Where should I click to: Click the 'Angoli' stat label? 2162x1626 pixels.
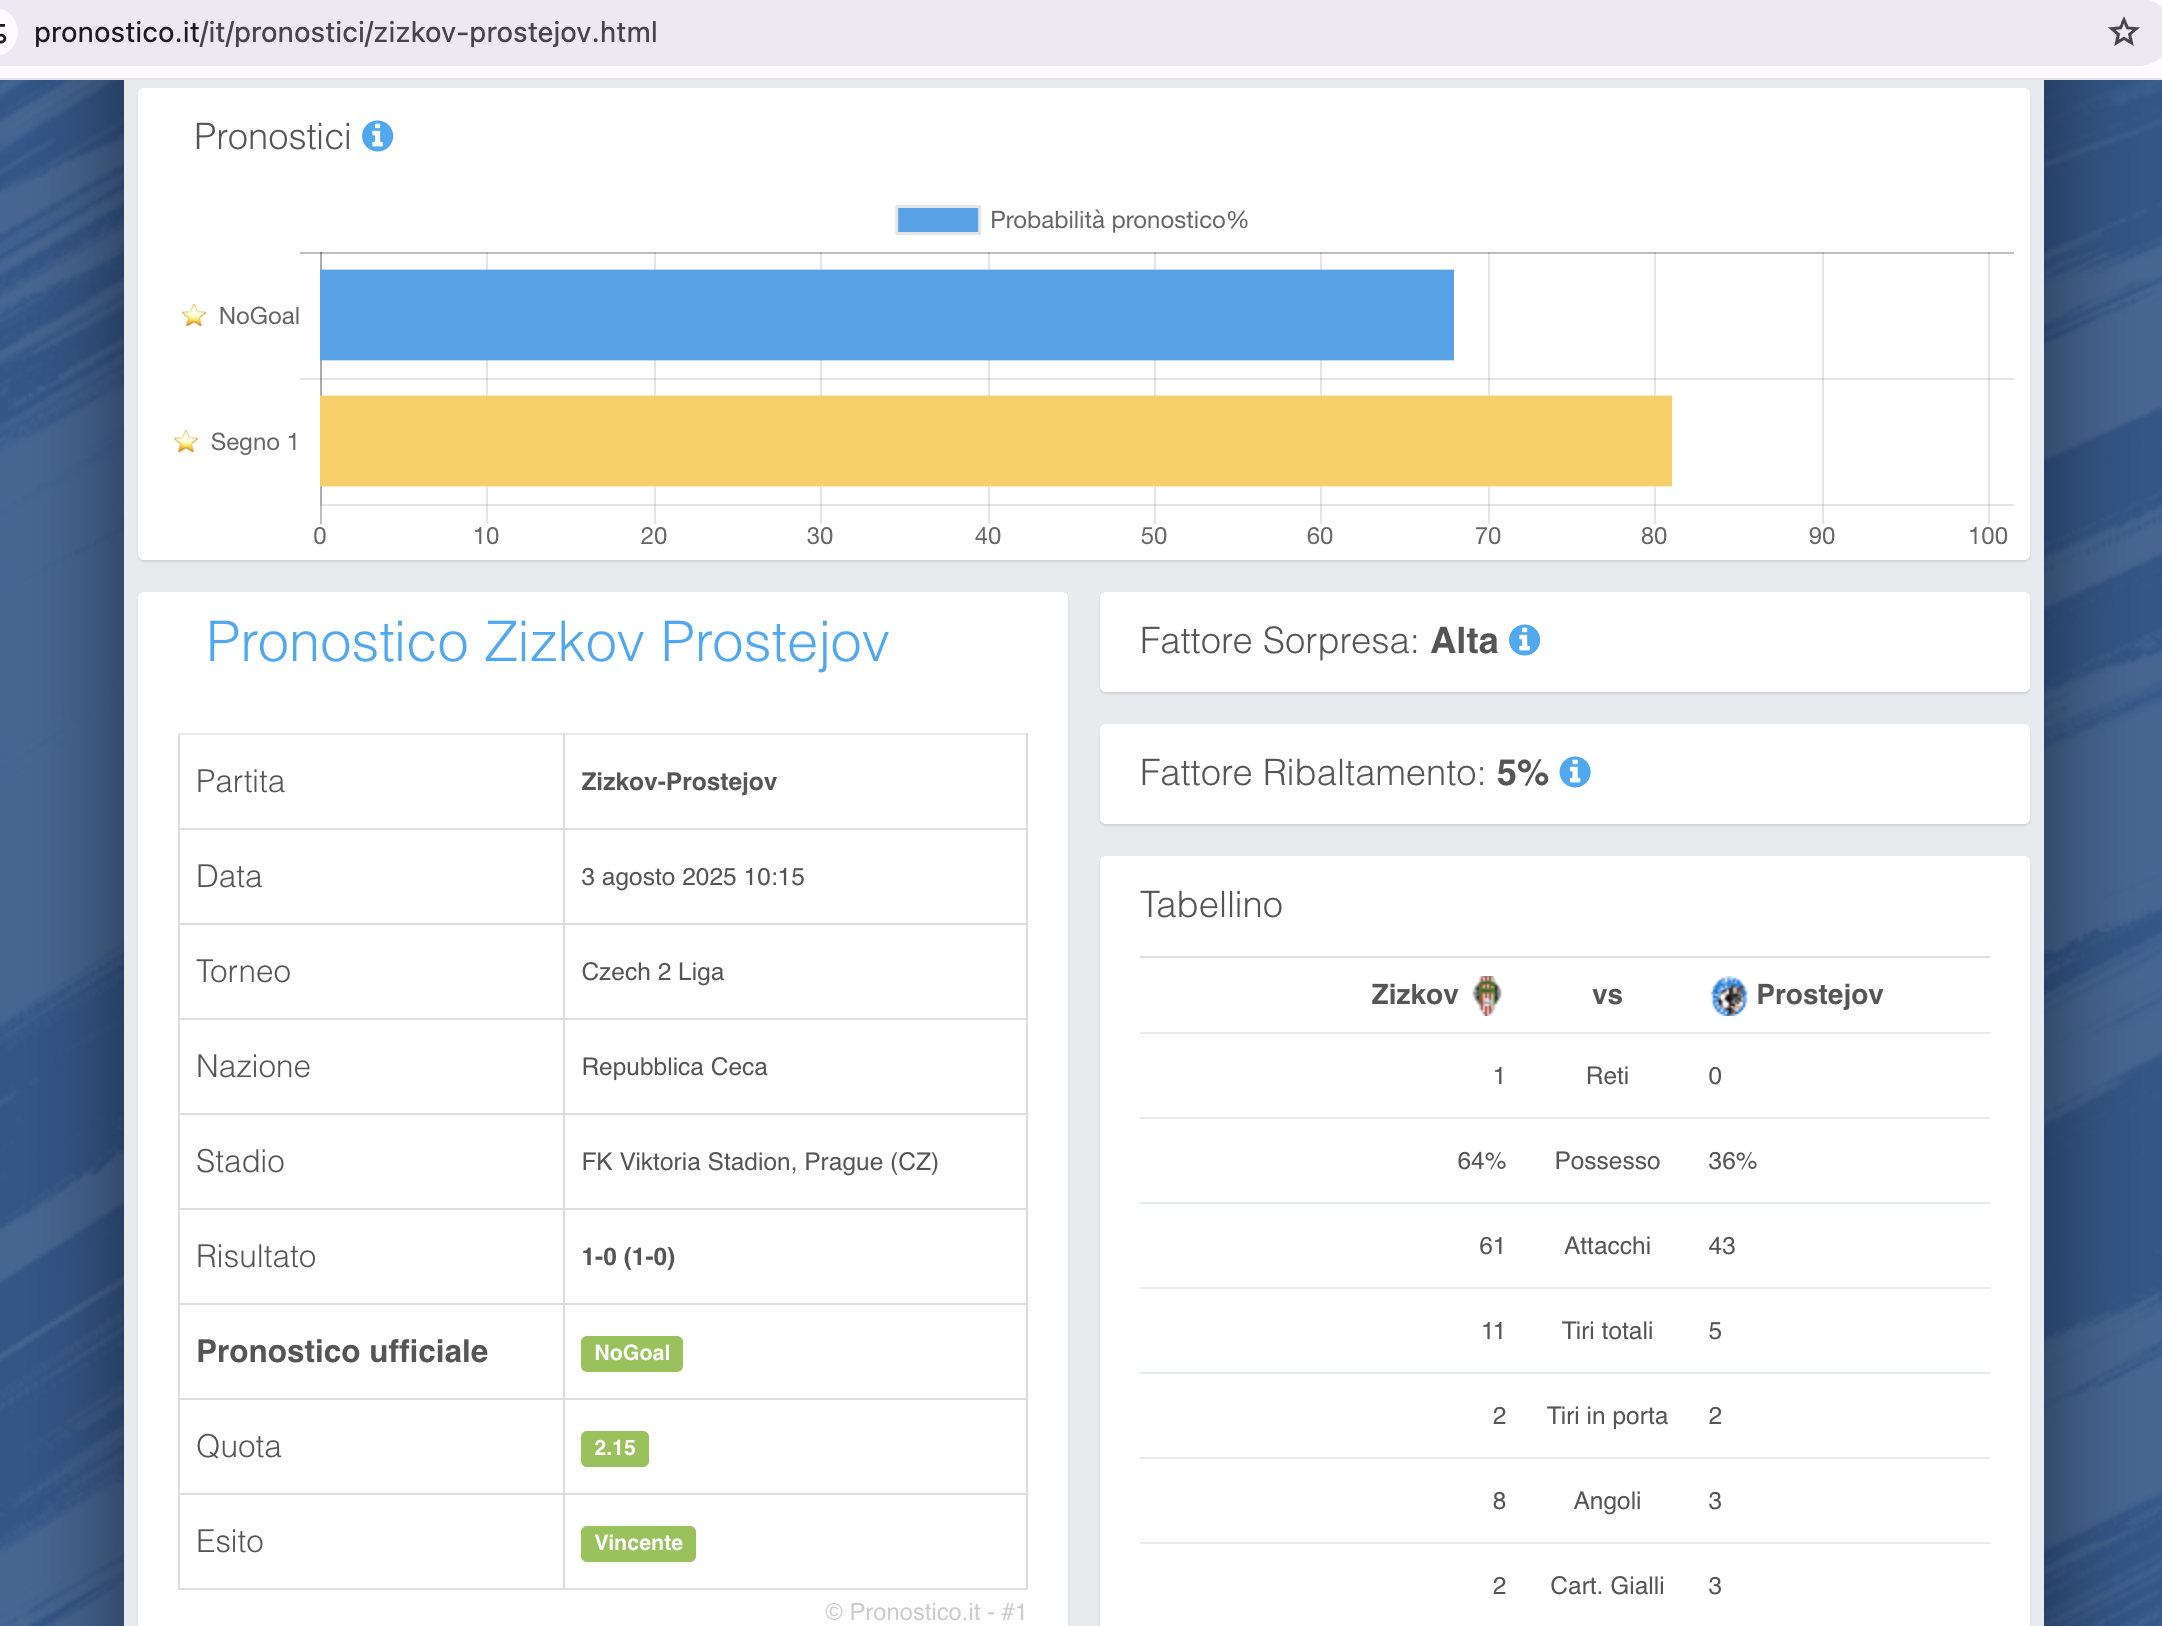coord(1607,1501)
